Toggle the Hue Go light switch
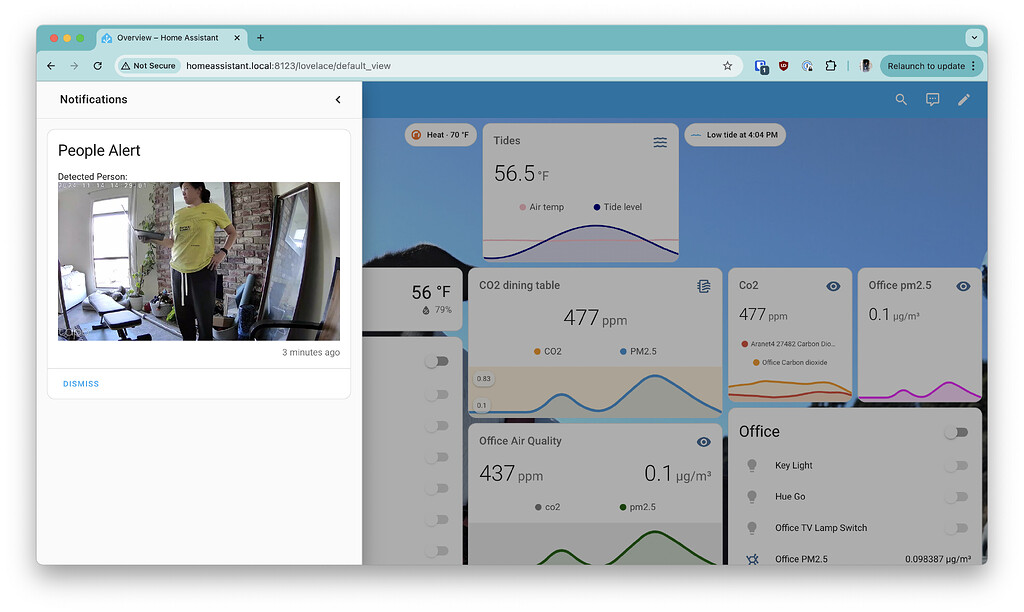The image size is (1024, 612). 958,496
